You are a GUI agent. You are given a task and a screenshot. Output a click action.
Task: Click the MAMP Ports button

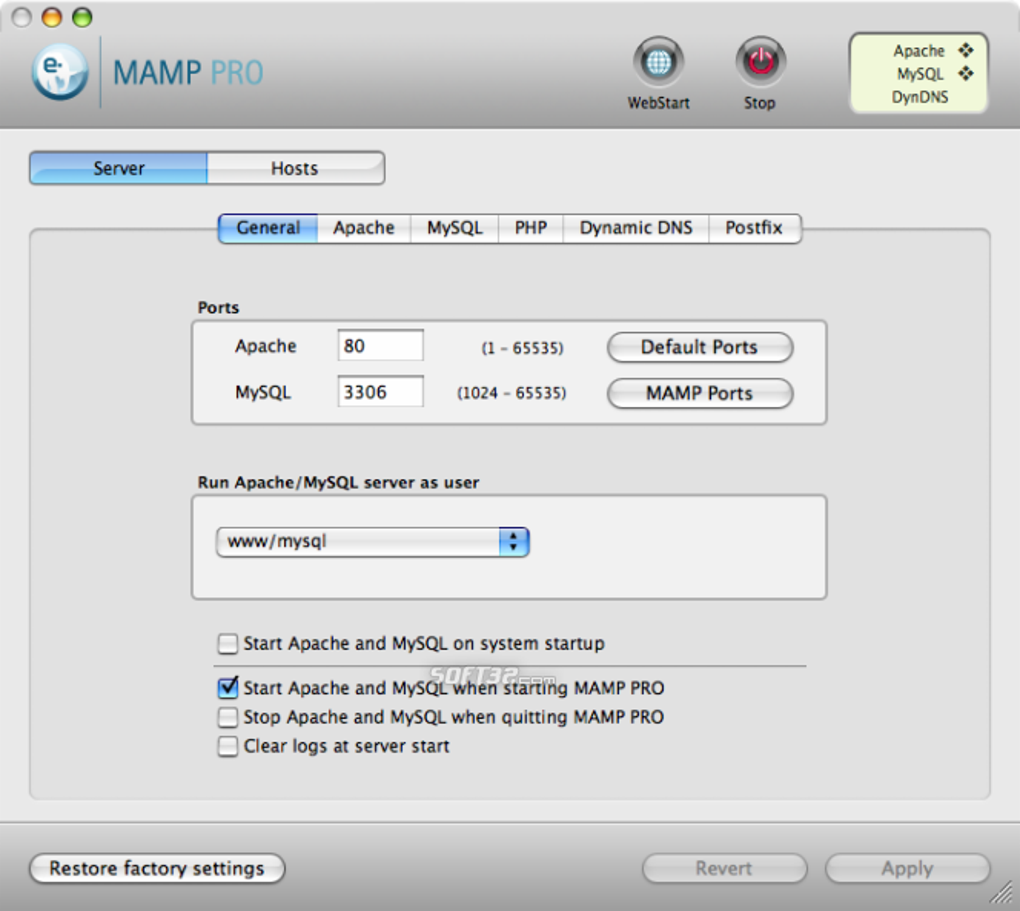pyautogui.click(x=700, y=394)
